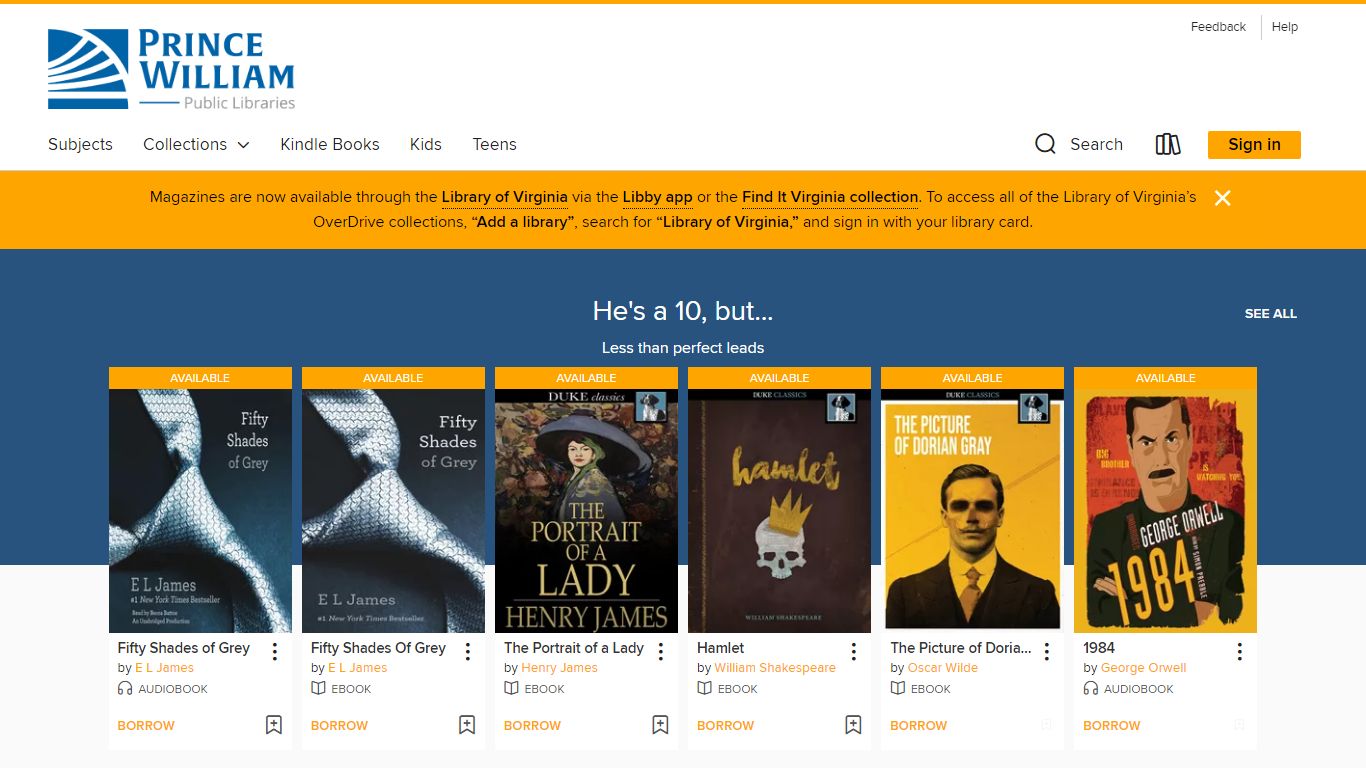
Task: Open The Picture of Doria... title link
Action: point(961,648)
